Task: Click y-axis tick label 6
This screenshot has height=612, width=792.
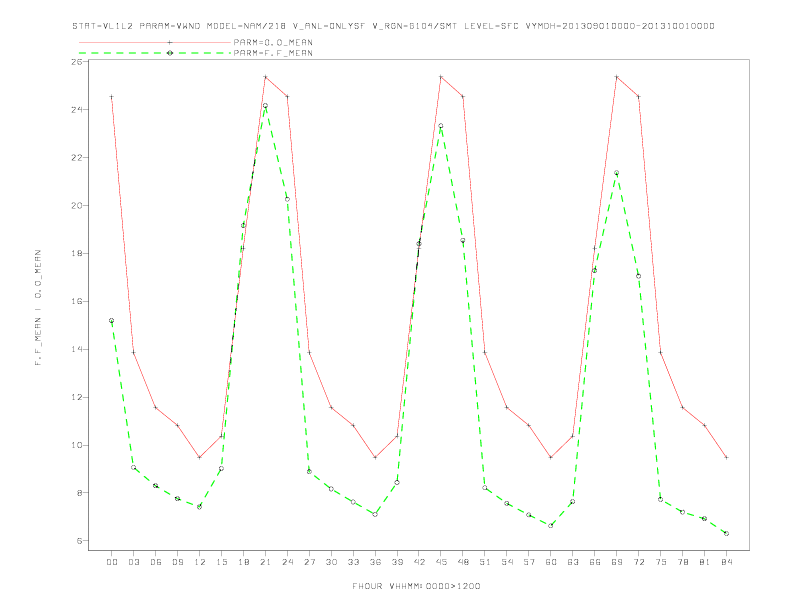Action: tap(80, 541)
